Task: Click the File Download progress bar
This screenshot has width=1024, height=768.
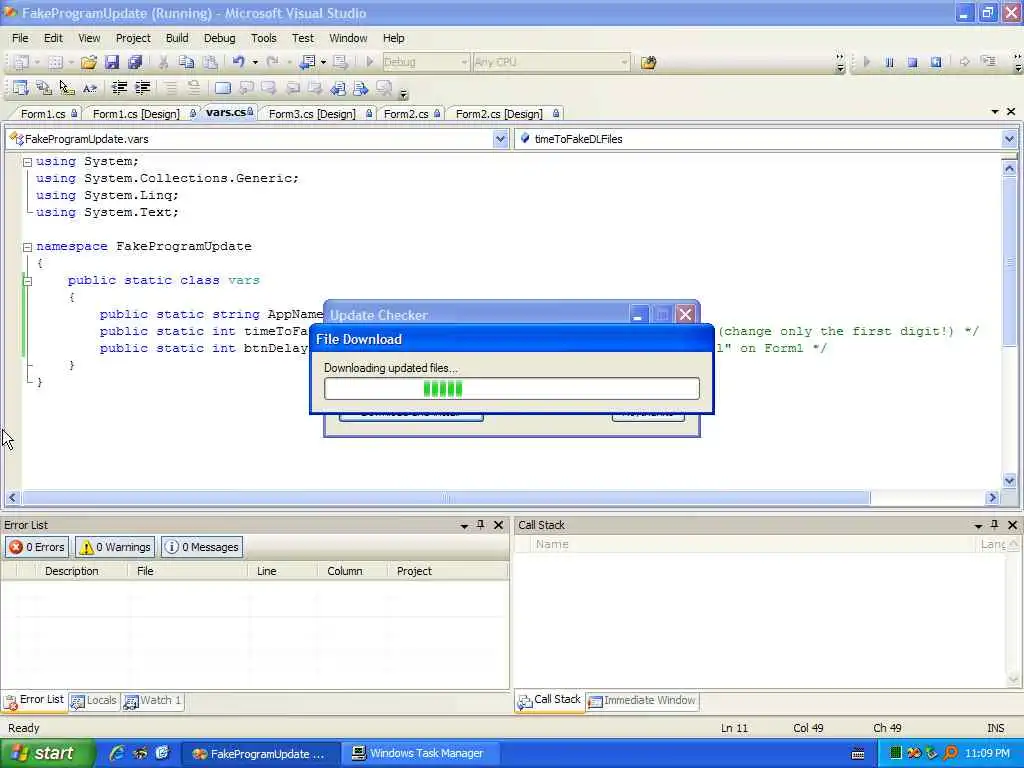Action: coord(511,389)
